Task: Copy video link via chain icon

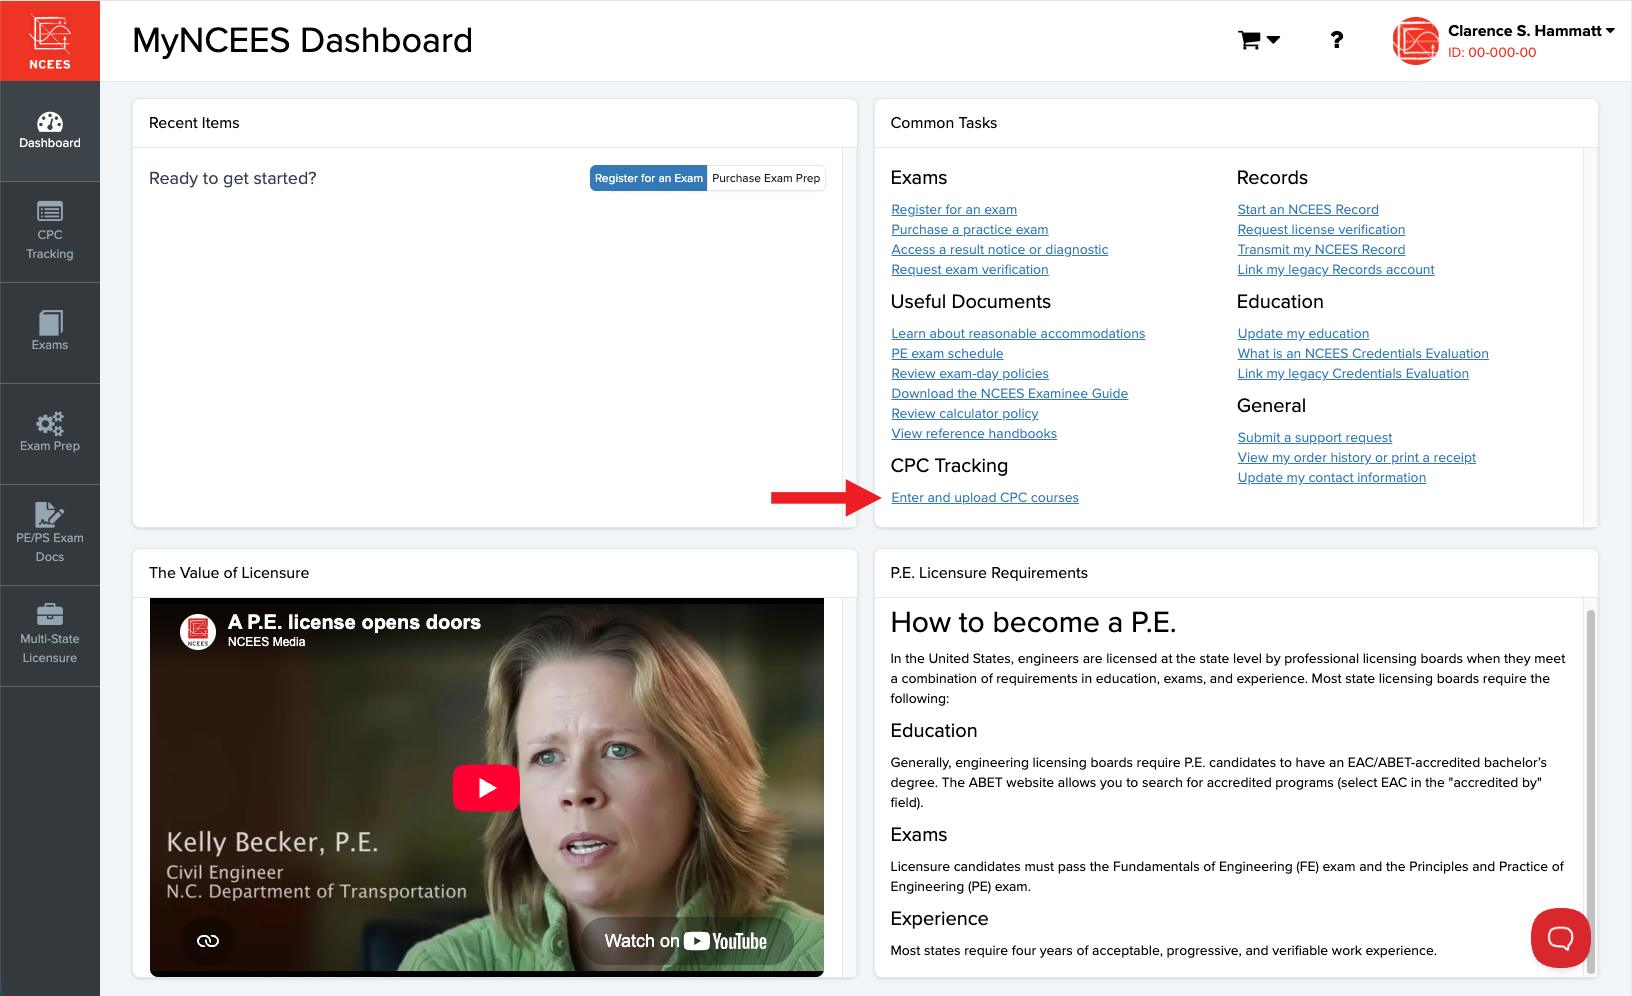Action: click(208, 941)
